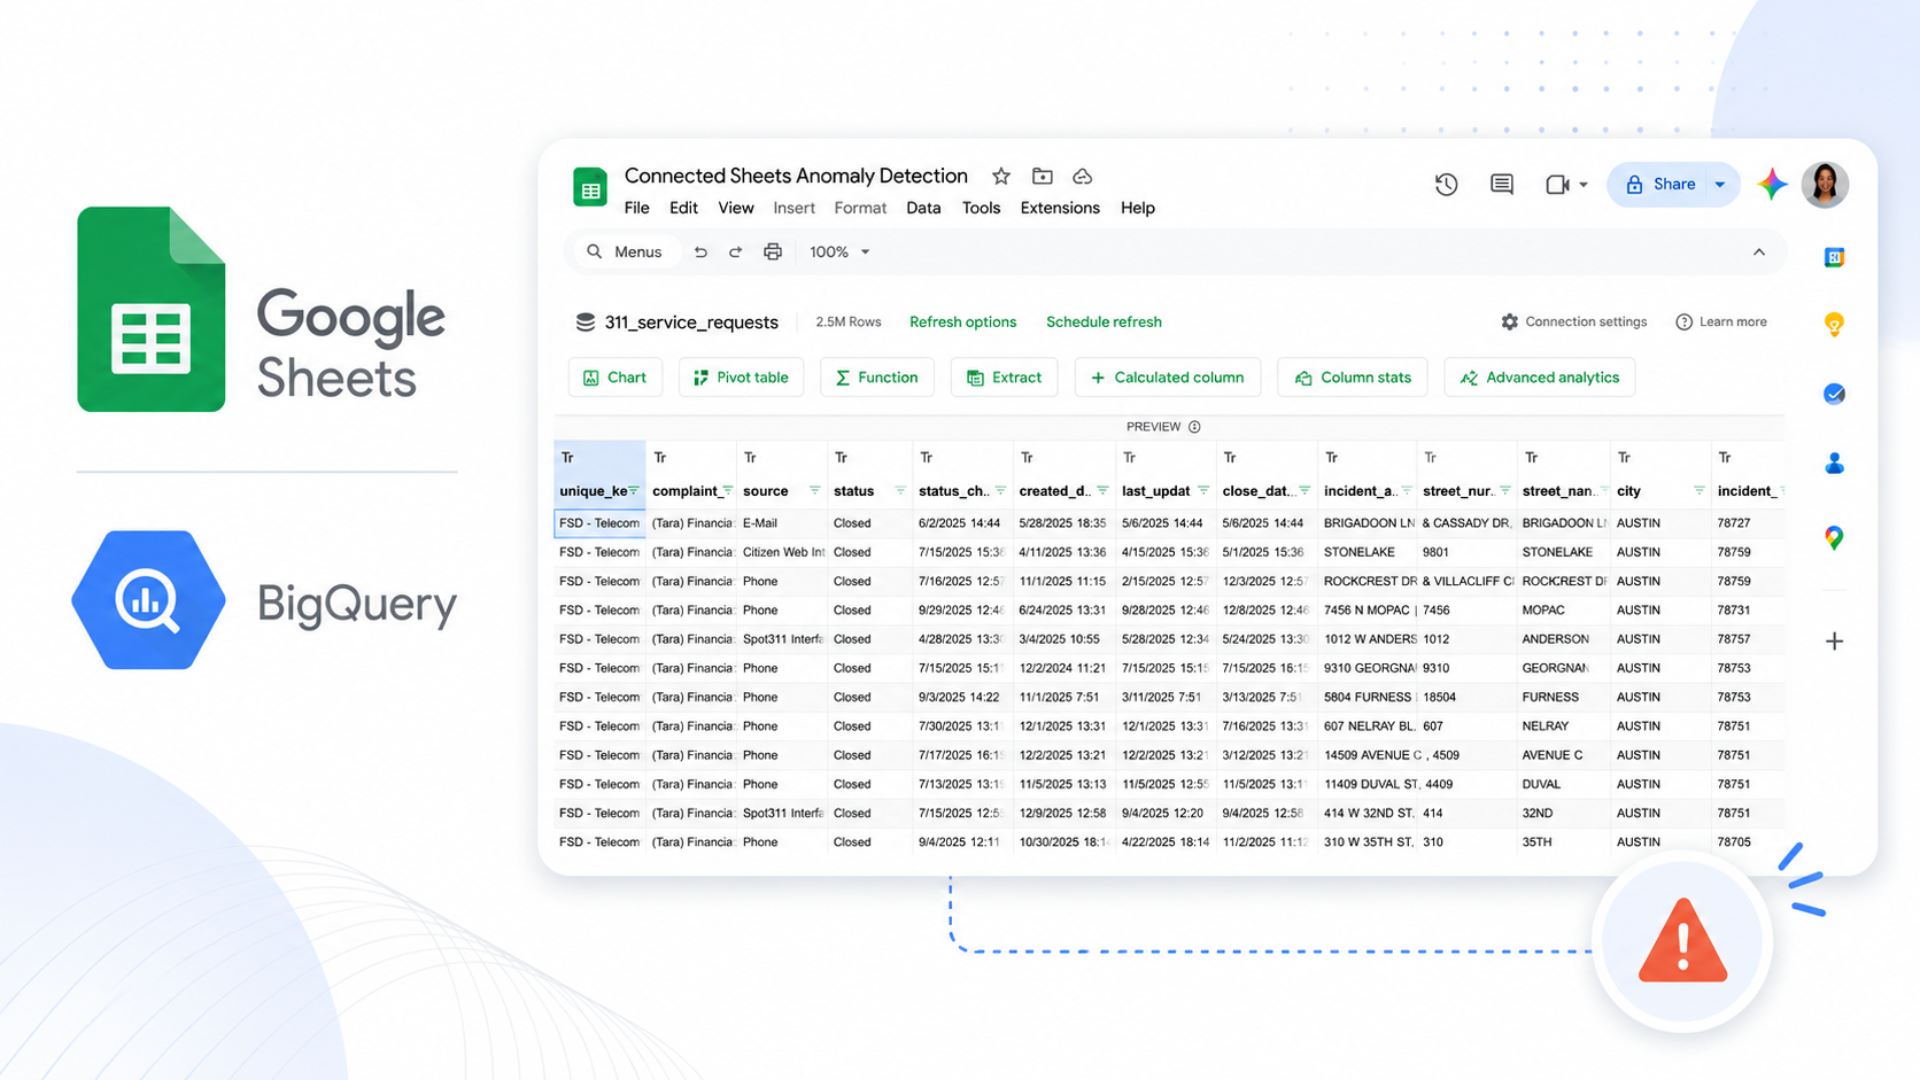This screenshot has height=1080, width=1920.
Task: Open Google Maps in side panel
Action: tap(1834, 538)
